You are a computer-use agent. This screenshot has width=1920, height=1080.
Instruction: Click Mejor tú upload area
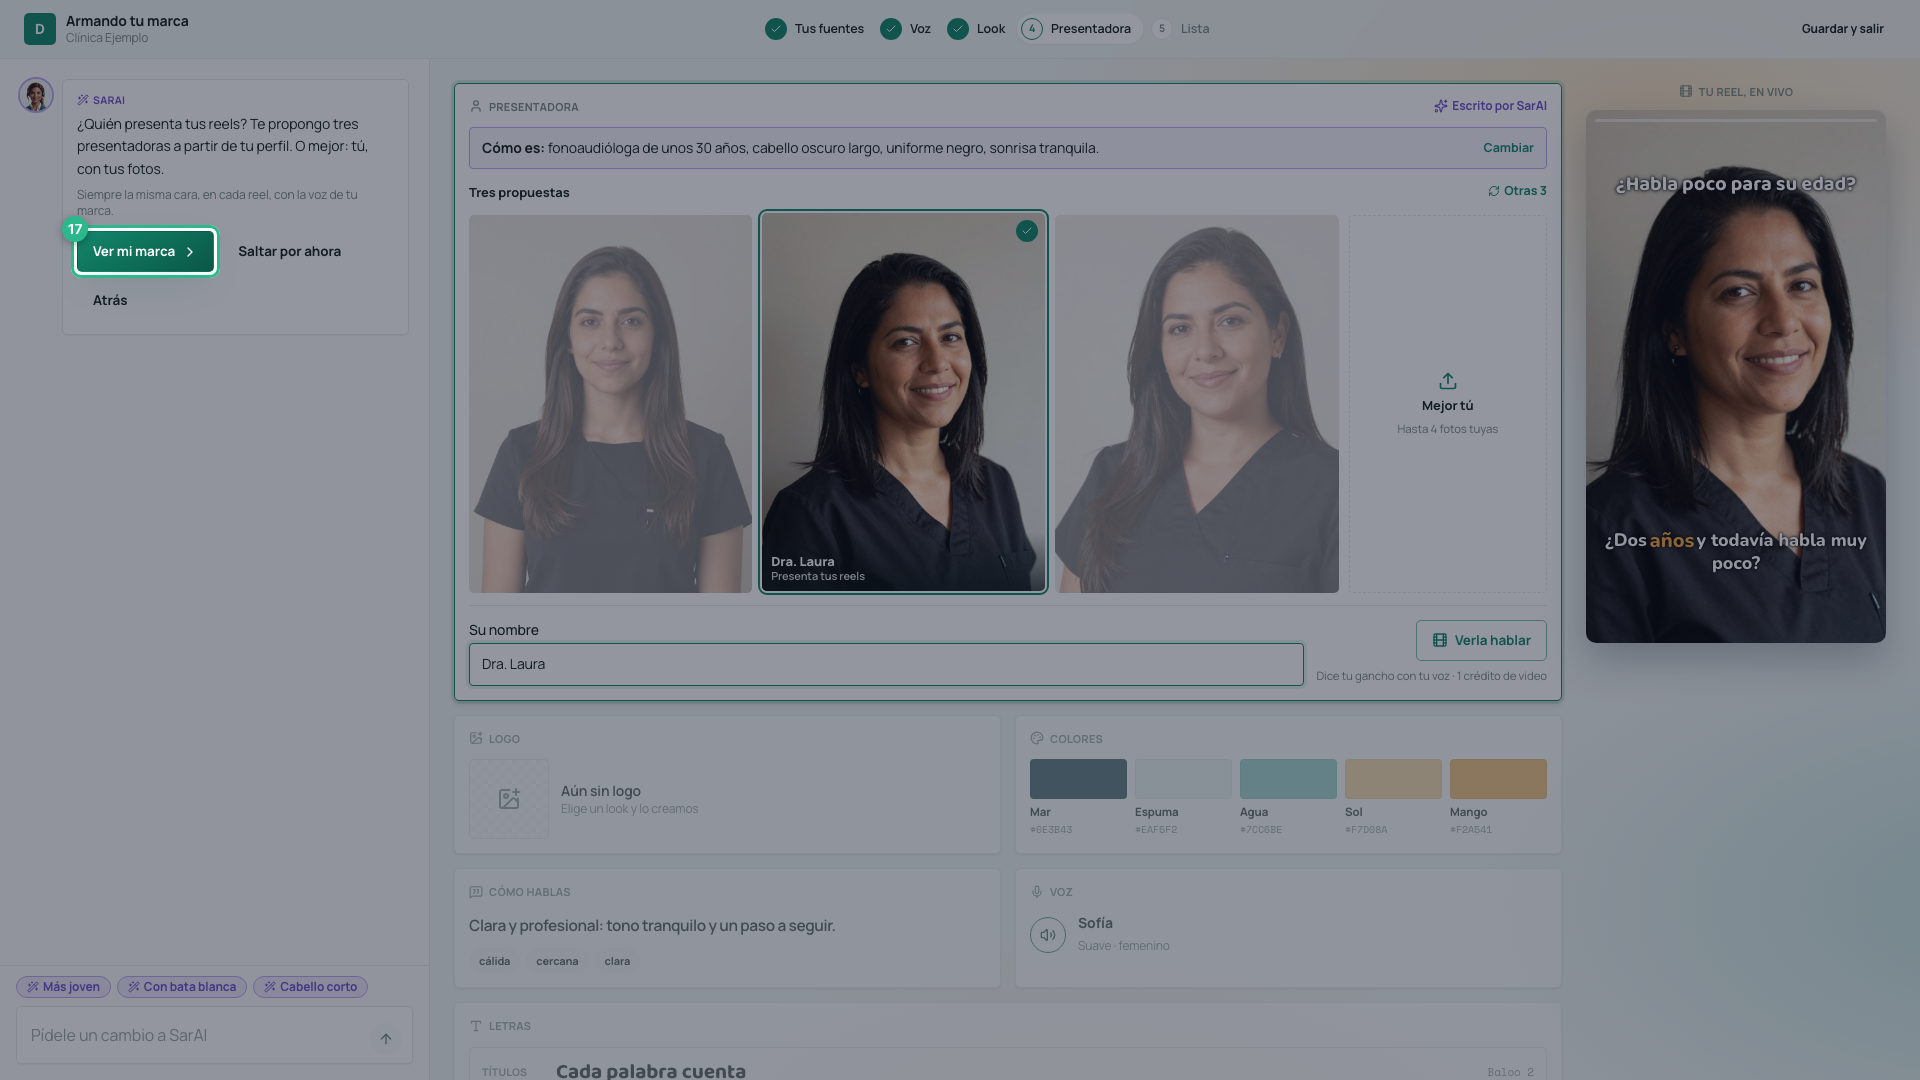1448,404
